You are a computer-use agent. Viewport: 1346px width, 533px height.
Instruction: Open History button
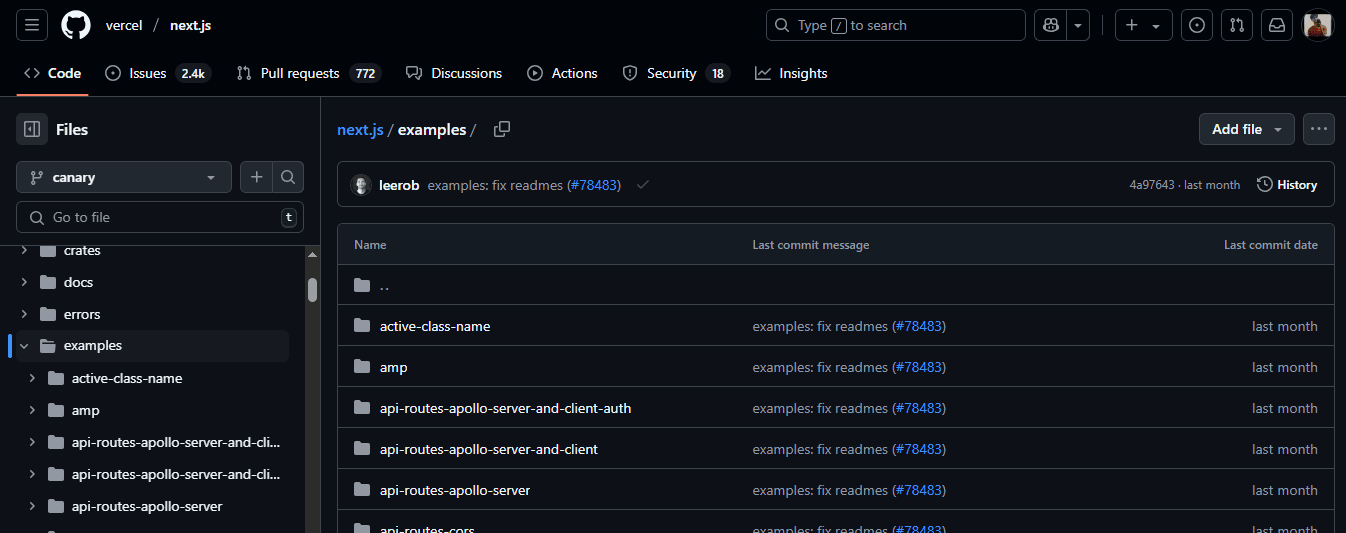coord(1287,185)
